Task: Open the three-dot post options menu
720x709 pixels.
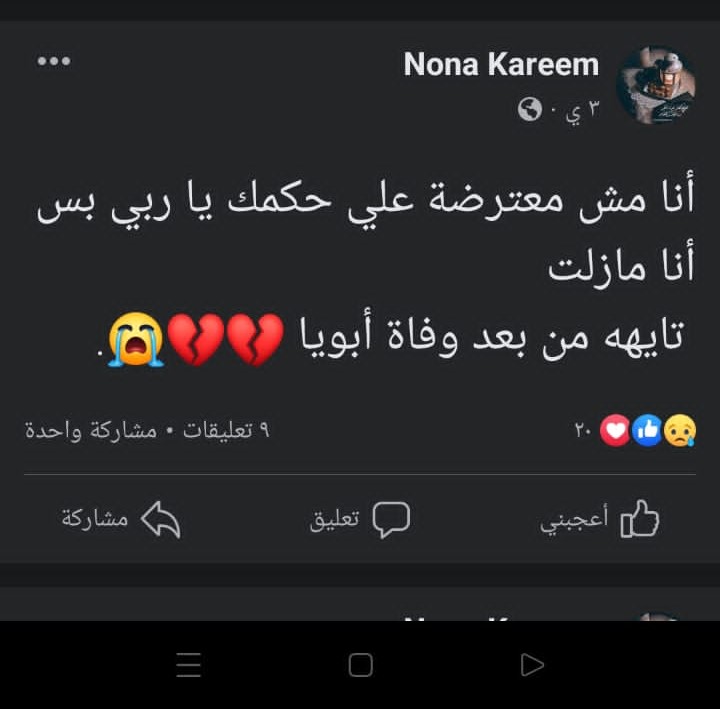Action: pyautogui.click(x=54, y=61)
